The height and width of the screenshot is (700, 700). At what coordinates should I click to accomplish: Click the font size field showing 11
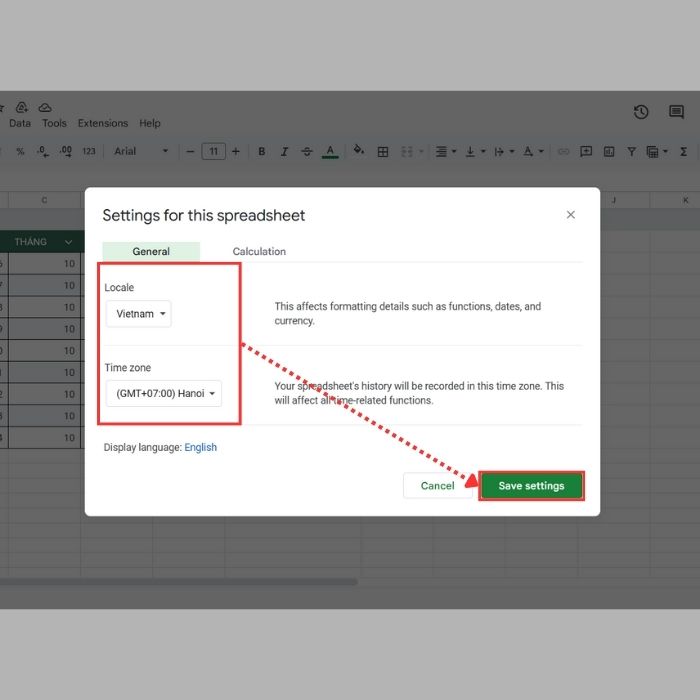tap(213, 151)
